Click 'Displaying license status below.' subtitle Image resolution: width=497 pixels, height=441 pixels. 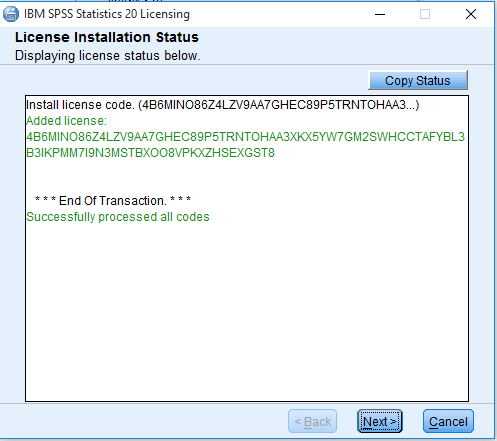coord(107,55)
